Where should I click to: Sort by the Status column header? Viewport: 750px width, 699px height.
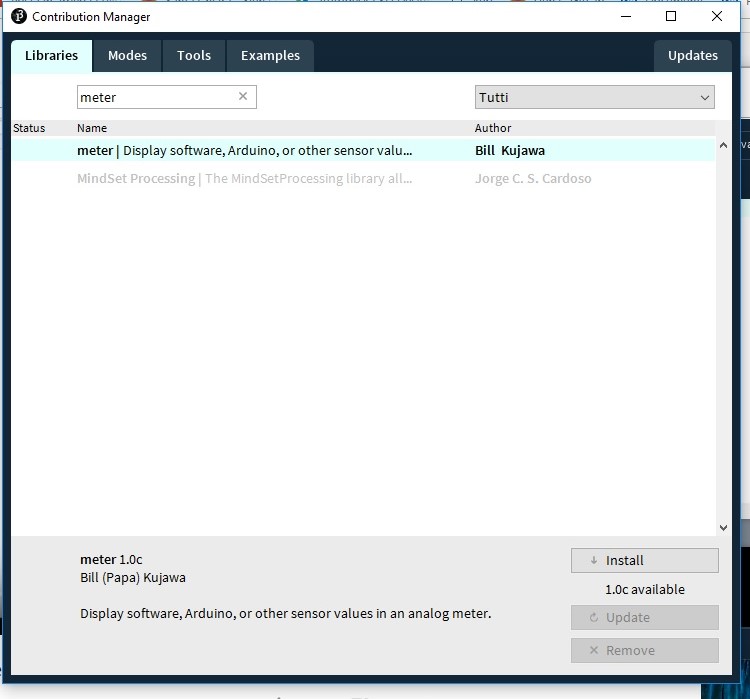pyautogui.click(x=29, y=128)
